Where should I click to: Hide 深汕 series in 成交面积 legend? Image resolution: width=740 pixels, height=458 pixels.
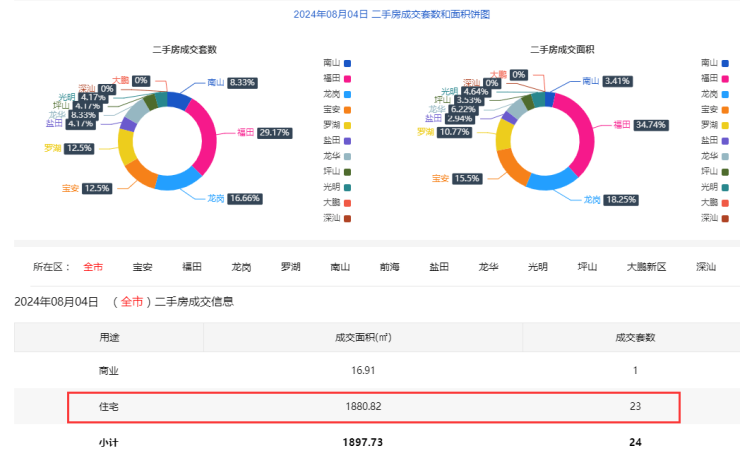pyautogui.click(x=716, y=217)
